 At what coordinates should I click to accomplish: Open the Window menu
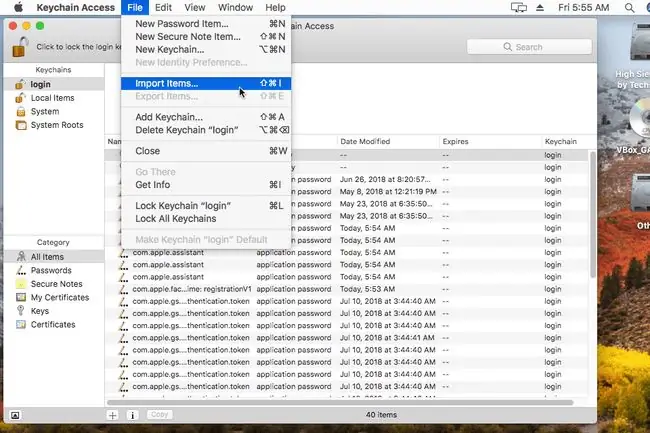click(235, 7)
